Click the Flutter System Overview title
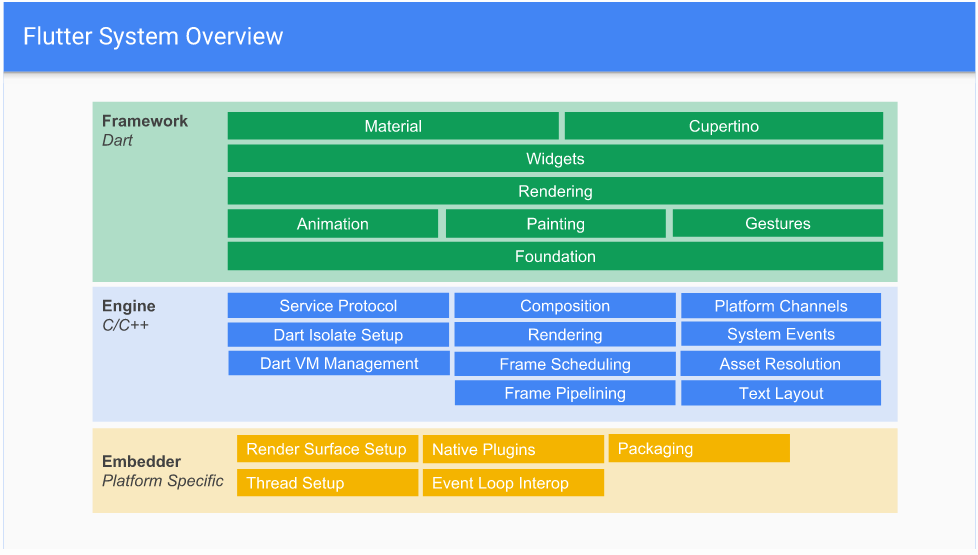Viewport: 978px width, 555px height. pyautogui.click(x=153, y=36)
